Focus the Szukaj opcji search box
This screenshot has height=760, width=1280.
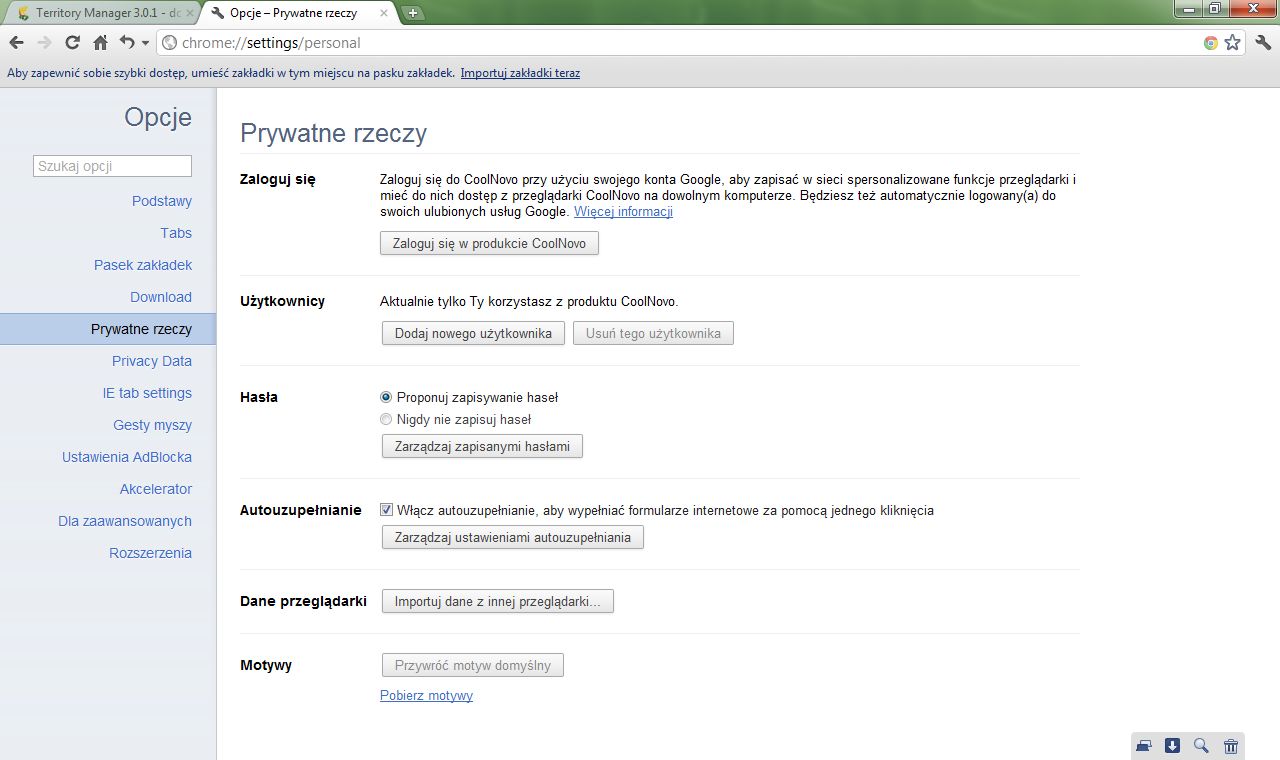click(112, 166)
